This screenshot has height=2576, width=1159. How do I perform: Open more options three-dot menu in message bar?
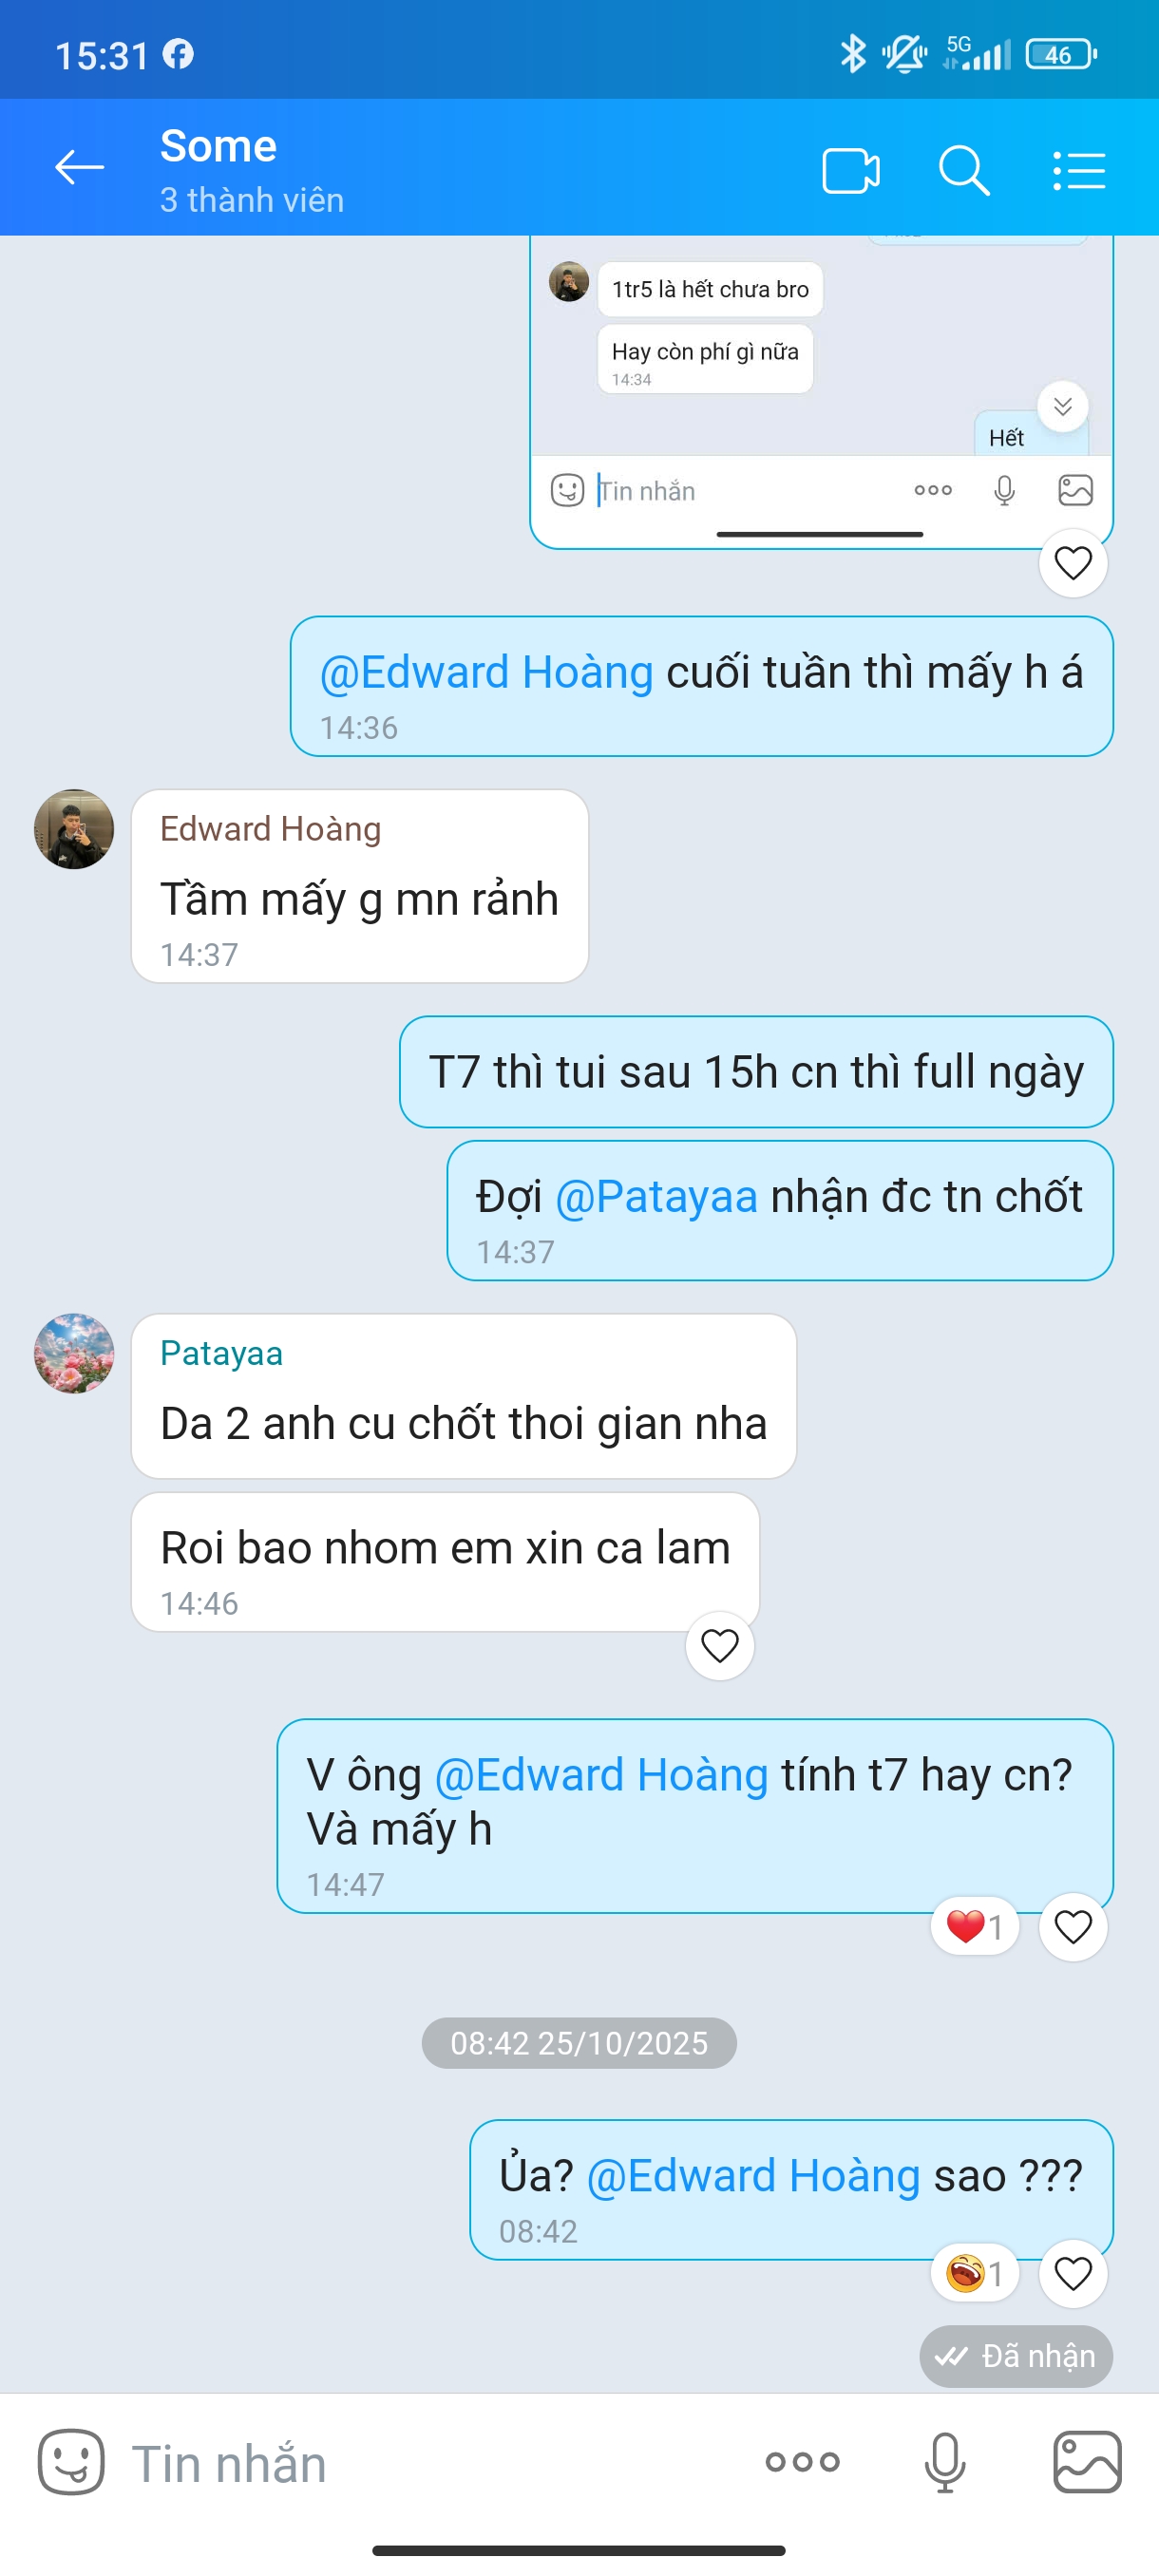pyautogui.click(x=802, y=2462)
